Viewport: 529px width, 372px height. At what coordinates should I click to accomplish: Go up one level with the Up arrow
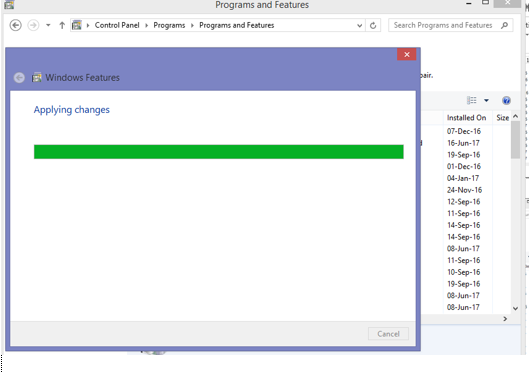(62, 25)
